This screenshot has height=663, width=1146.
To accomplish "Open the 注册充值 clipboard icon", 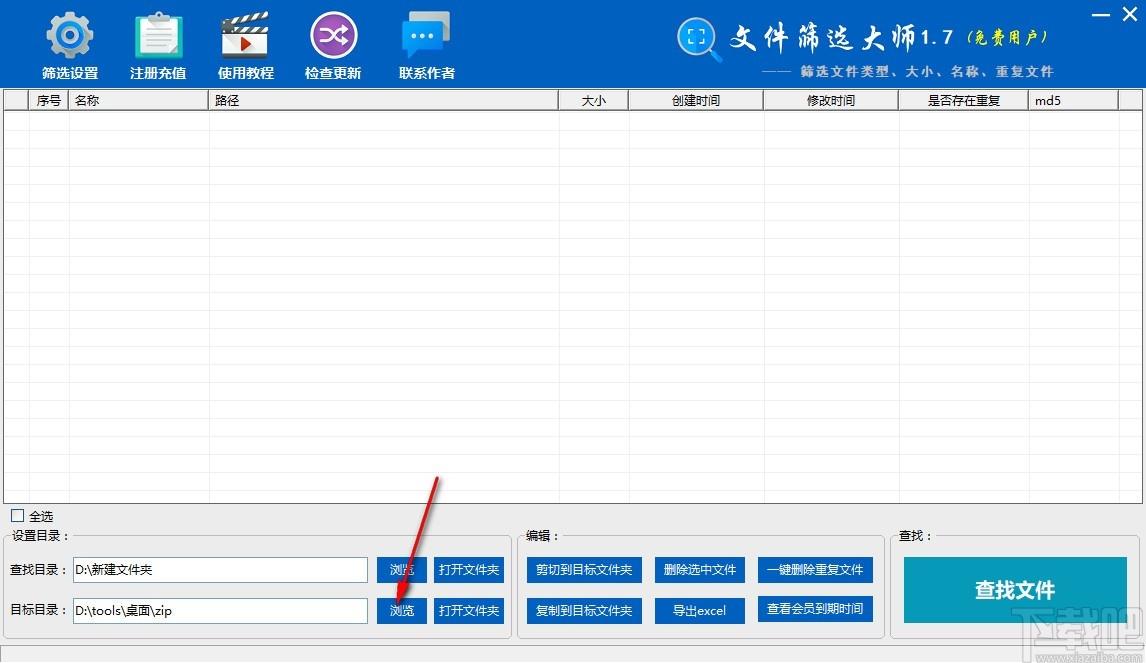I will (x=158, y=36).
